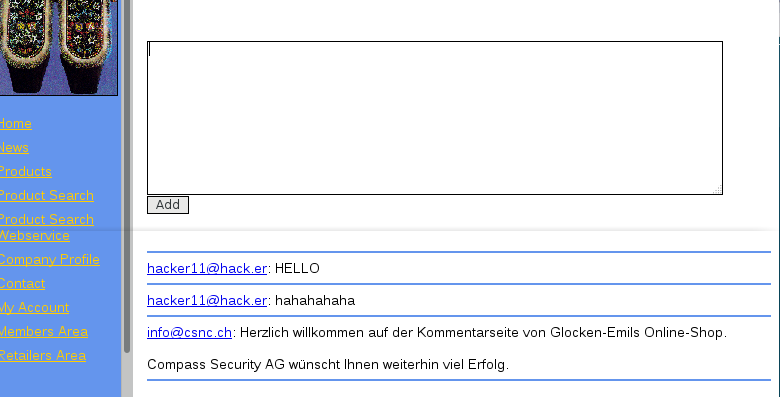Screen dimensions: 780x397
Task: View the Company Profile page
Action: click(49, 259)
